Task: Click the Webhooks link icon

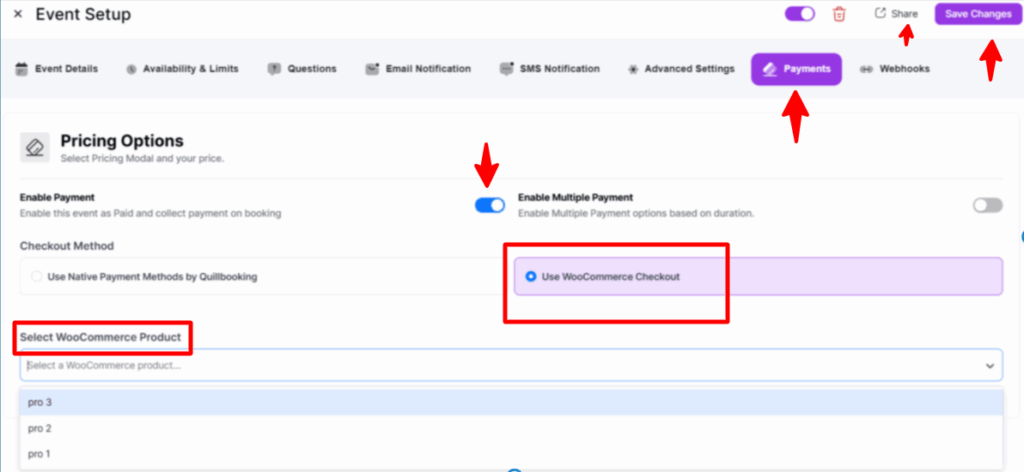Action: [866, 69]
